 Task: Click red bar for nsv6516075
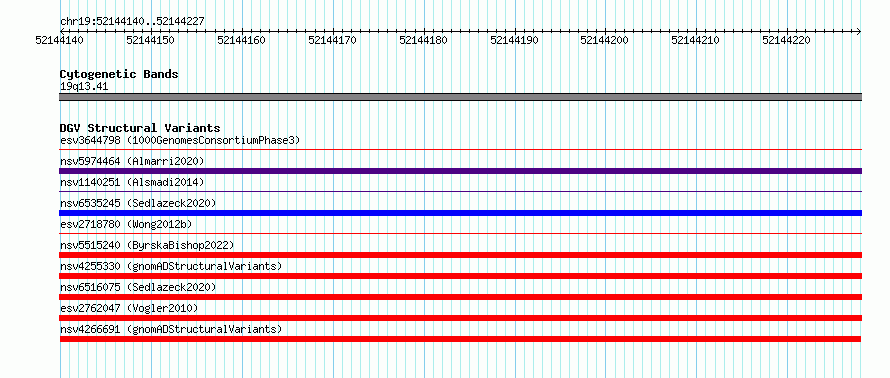coord(460,297)
